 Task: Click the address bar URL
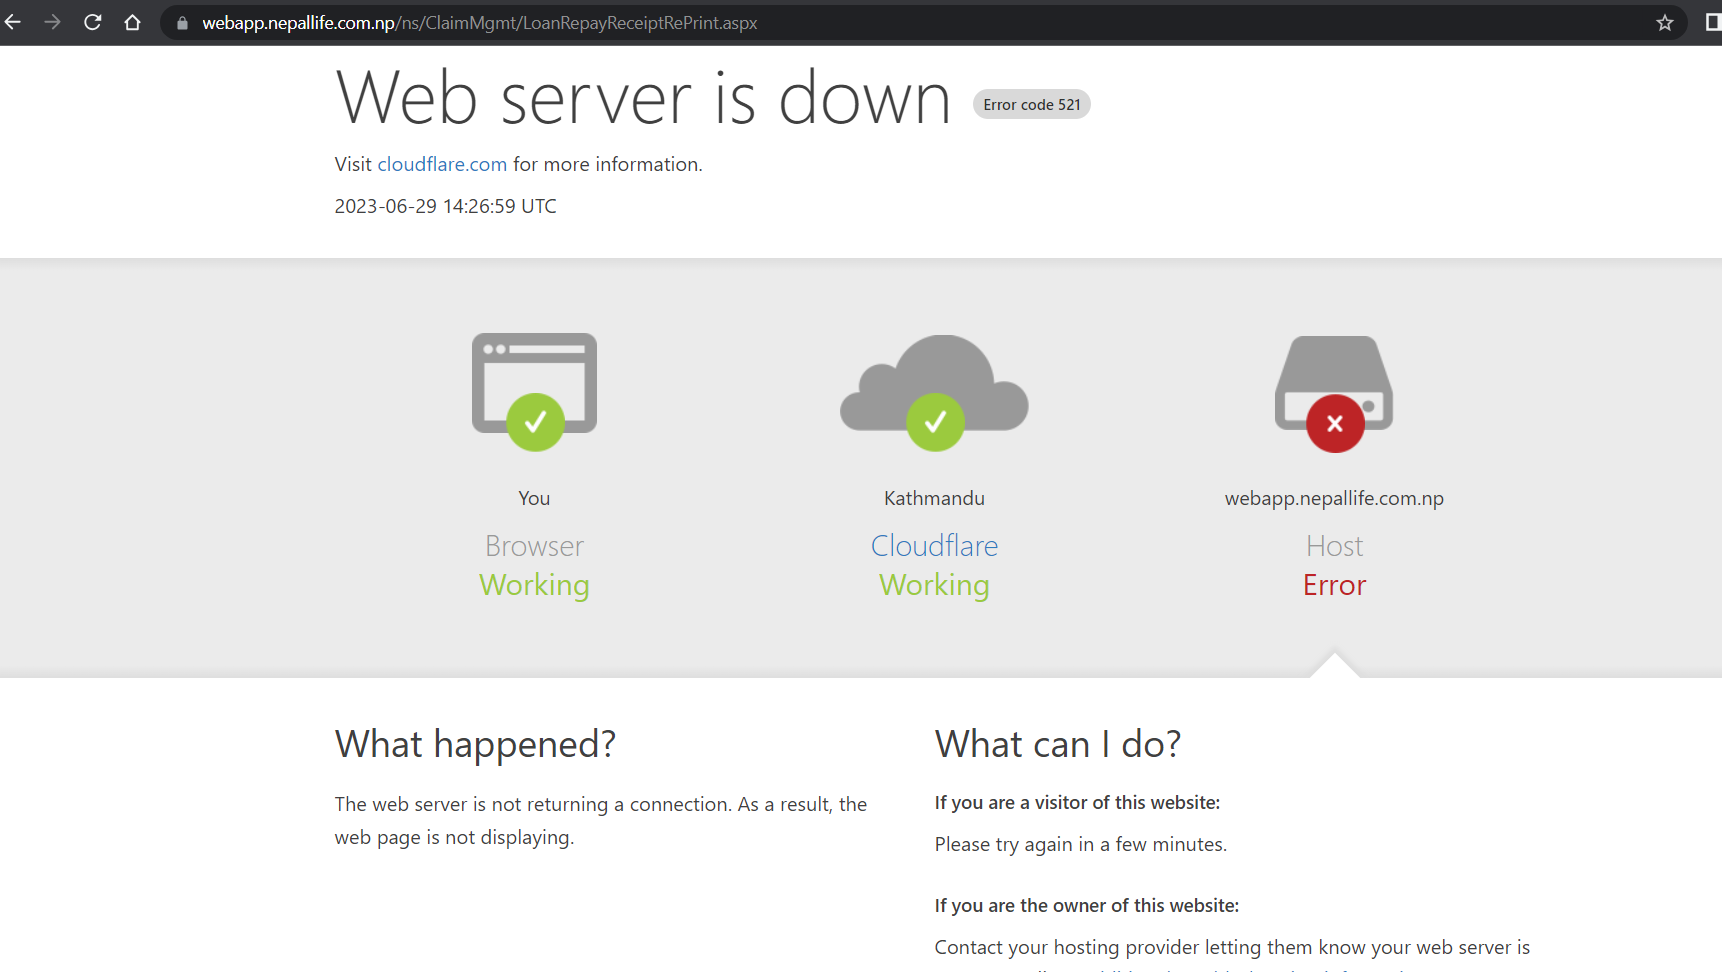pyautogui.click(x=480, y=23)
